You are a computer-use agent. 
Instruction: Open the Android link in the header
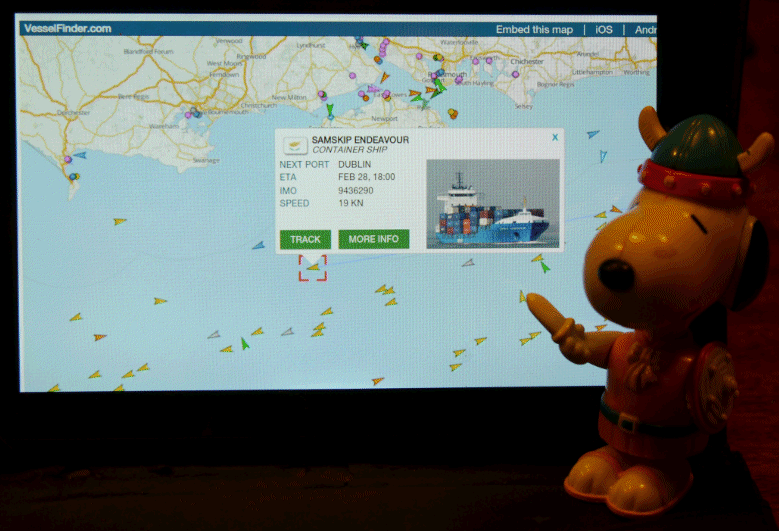645,29
